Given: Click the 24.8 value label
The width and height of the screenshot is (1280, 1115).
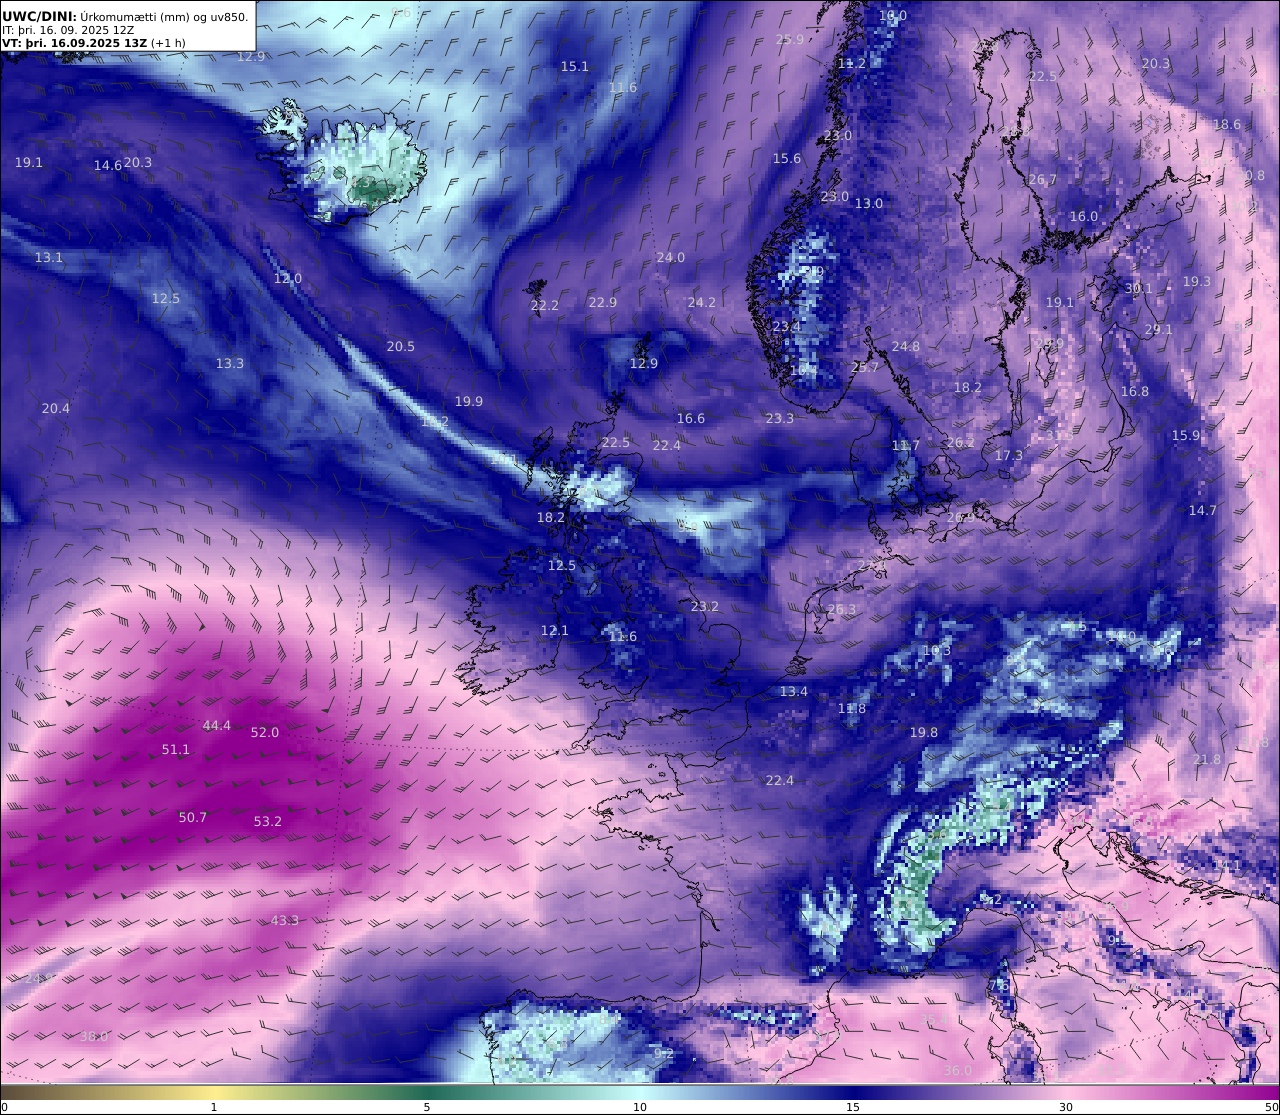Looking at the screenshot, I should pos(905,346).
